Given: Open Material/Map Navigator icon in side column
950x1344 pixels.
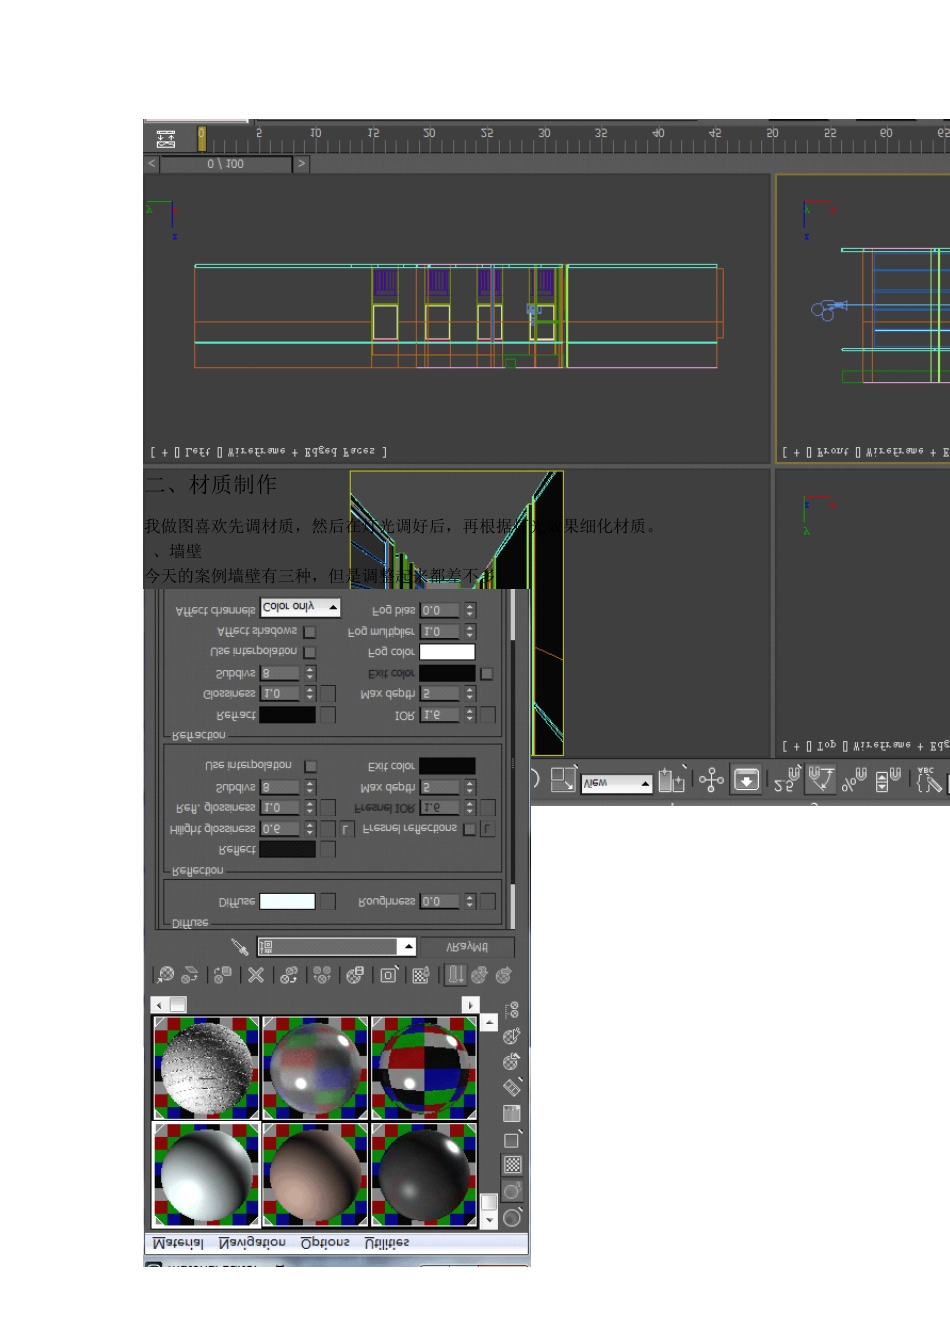Looking at the screenshot, I should 512,1010.
